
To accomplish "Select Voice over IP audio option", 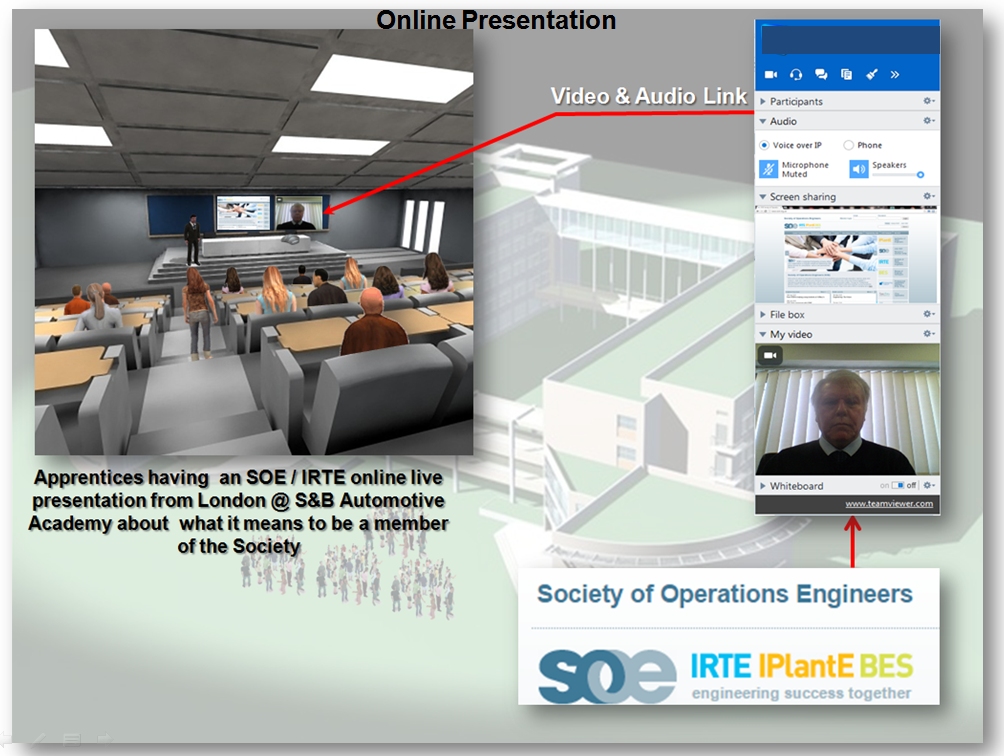I will [790, 145].
